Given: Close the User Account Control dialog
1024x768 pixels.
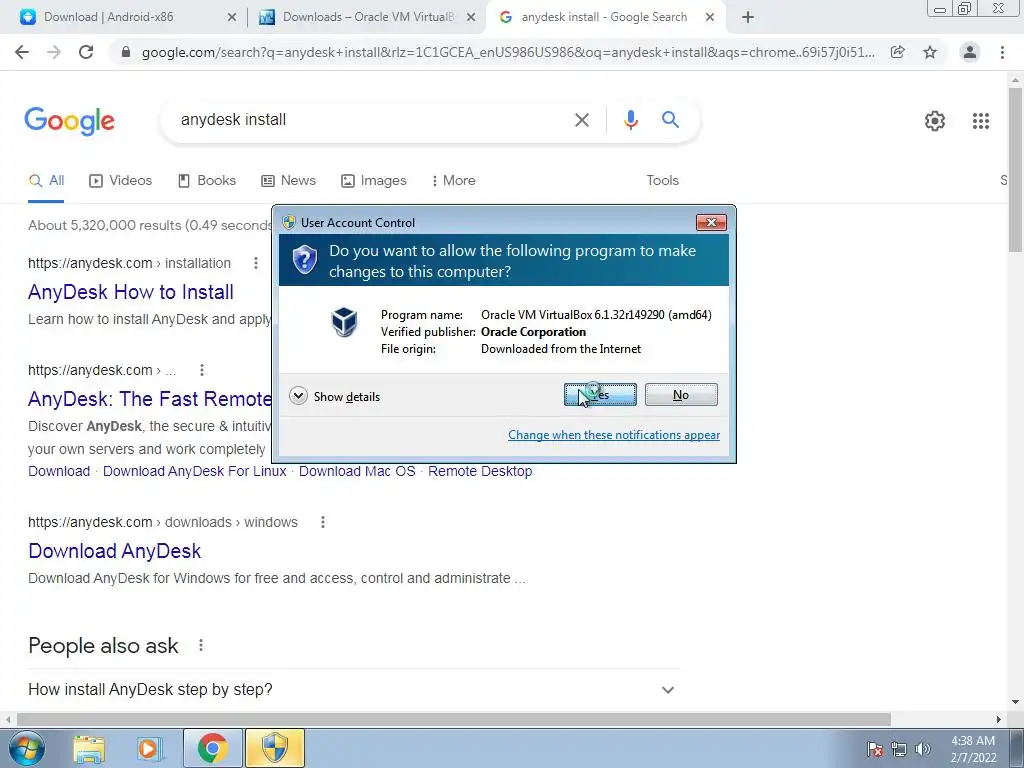Looking at the screenshot, I should point(711,223).
